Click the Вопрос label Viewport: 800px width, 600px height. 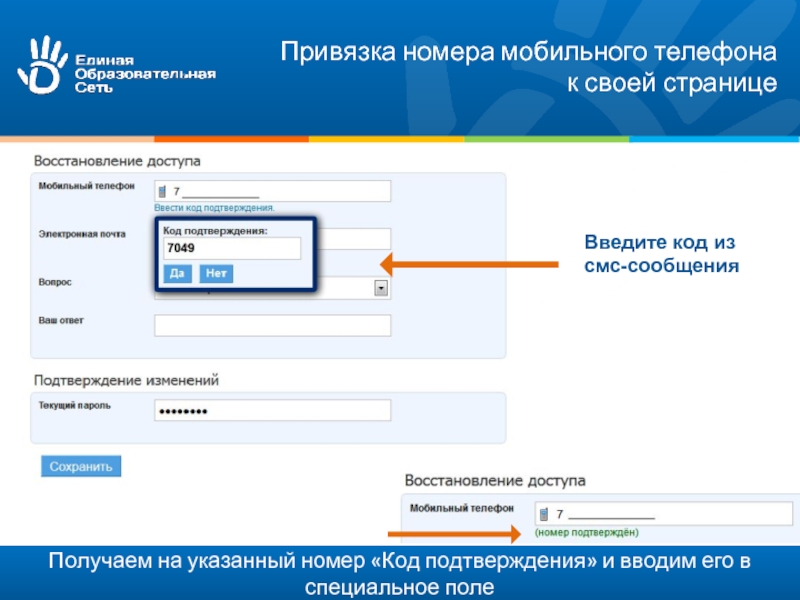pyautogui.click(x=55, y=282)
